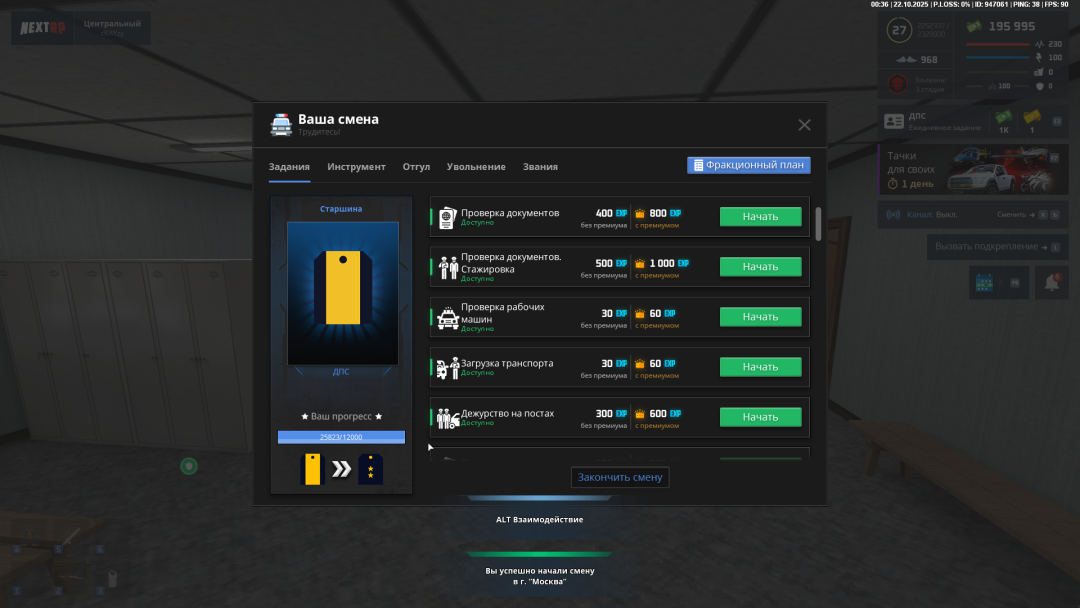The height and width of the screenshot is (608, 1080).
Task: Start the Проверка документов task
Action: (x=760, y=216)
